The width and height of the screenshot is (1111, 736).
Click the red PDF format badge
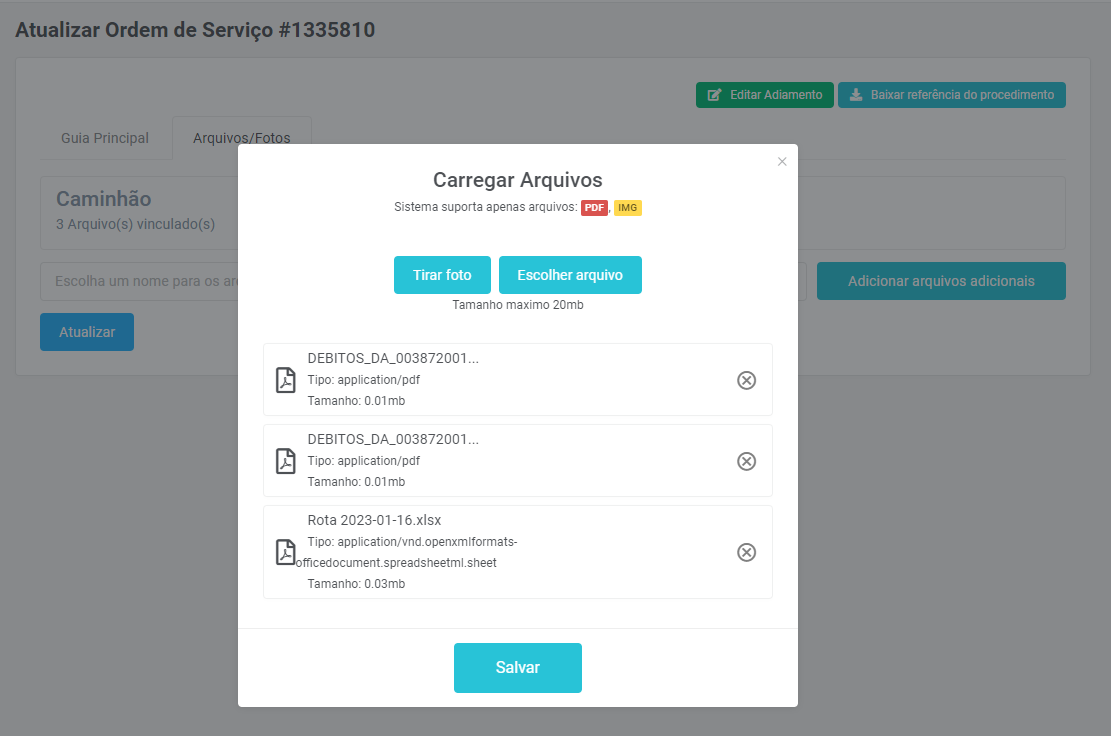coord(594,208)
